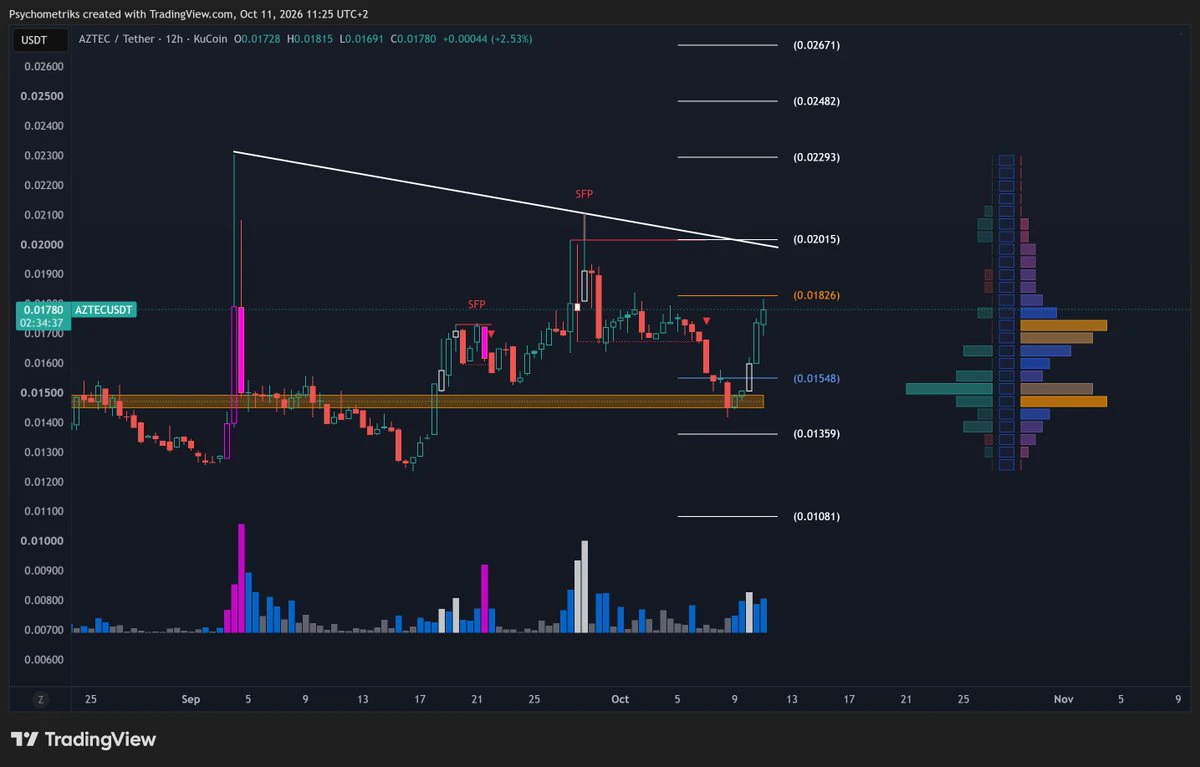
Task: Click the AZTEC / Tether symbol title
Action: tap(117, 39)
